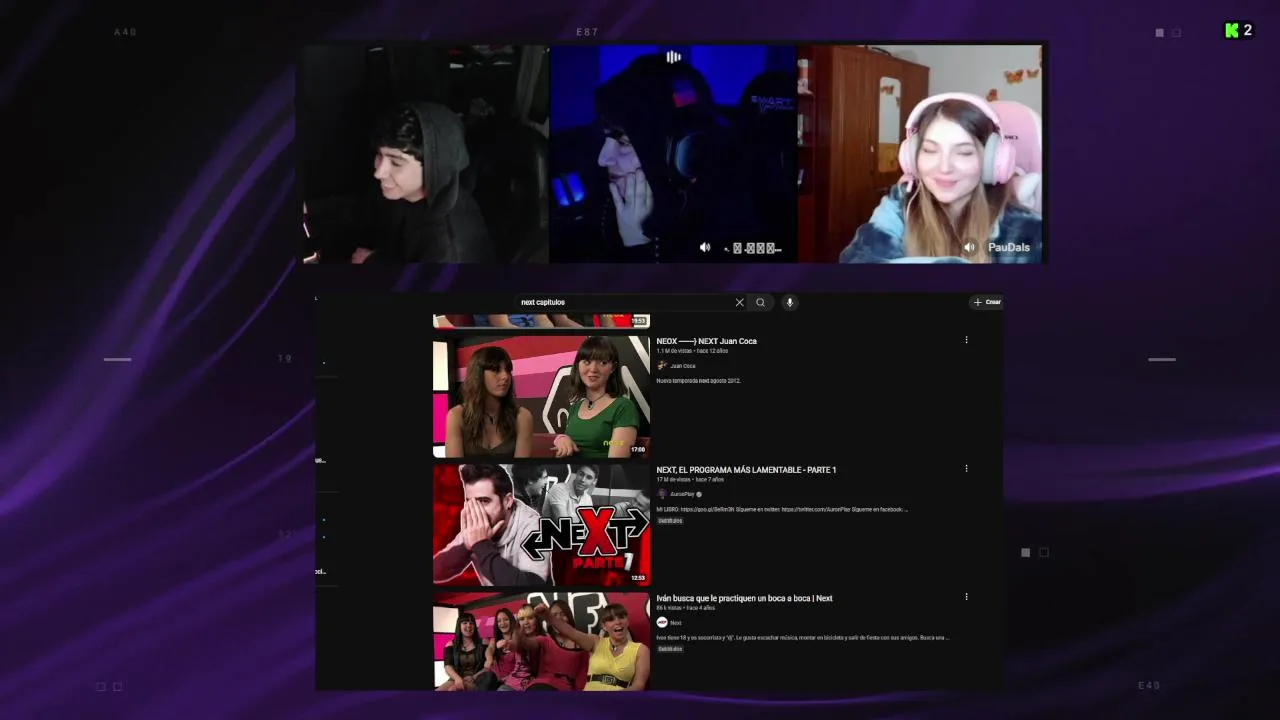The image size is (1280, 720).
Task: Open EL PROGRAMA MÁS LAMENTABLE thumbnail
Action: [541, 524]
